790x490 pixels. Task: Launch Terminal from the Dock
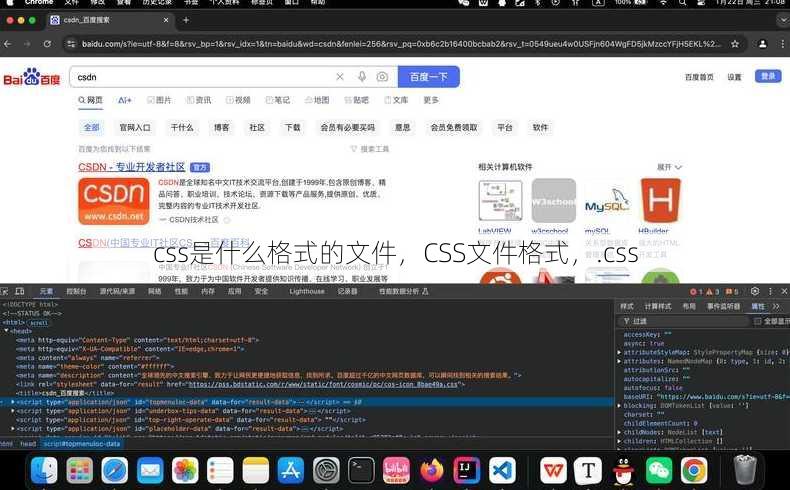click(x=361, y=471)
